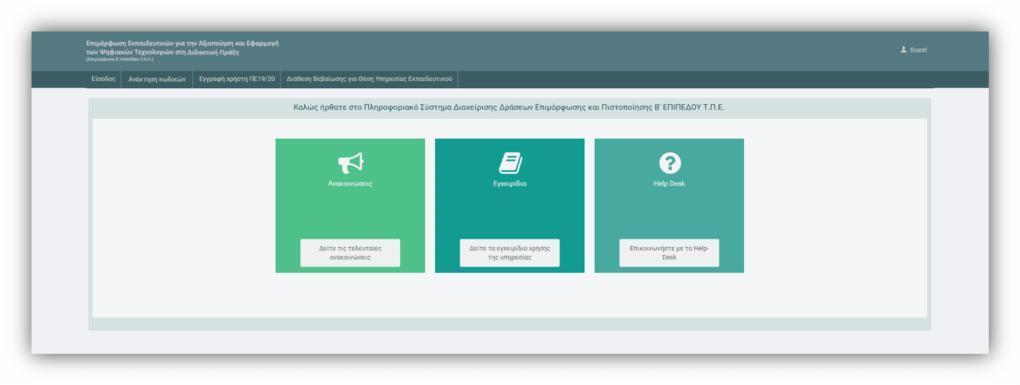The width and height of the screenshot is (1020, 385).
Task: Click the book icon on Εγχειρίδια card
Action: coord(511,163)
